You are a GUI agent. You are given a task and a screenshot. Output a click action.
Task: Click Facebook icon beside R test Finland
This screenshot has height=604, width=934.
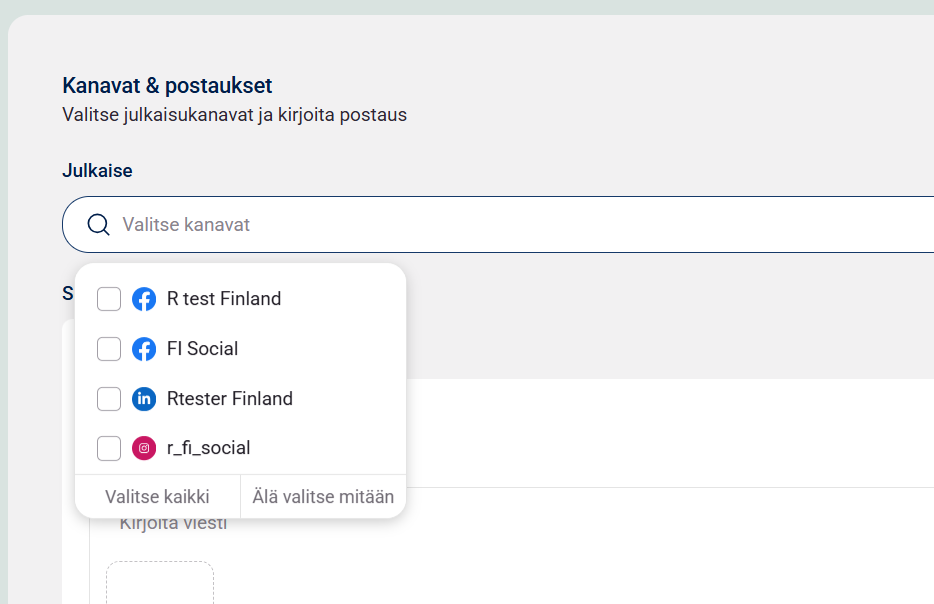[144, 299]
